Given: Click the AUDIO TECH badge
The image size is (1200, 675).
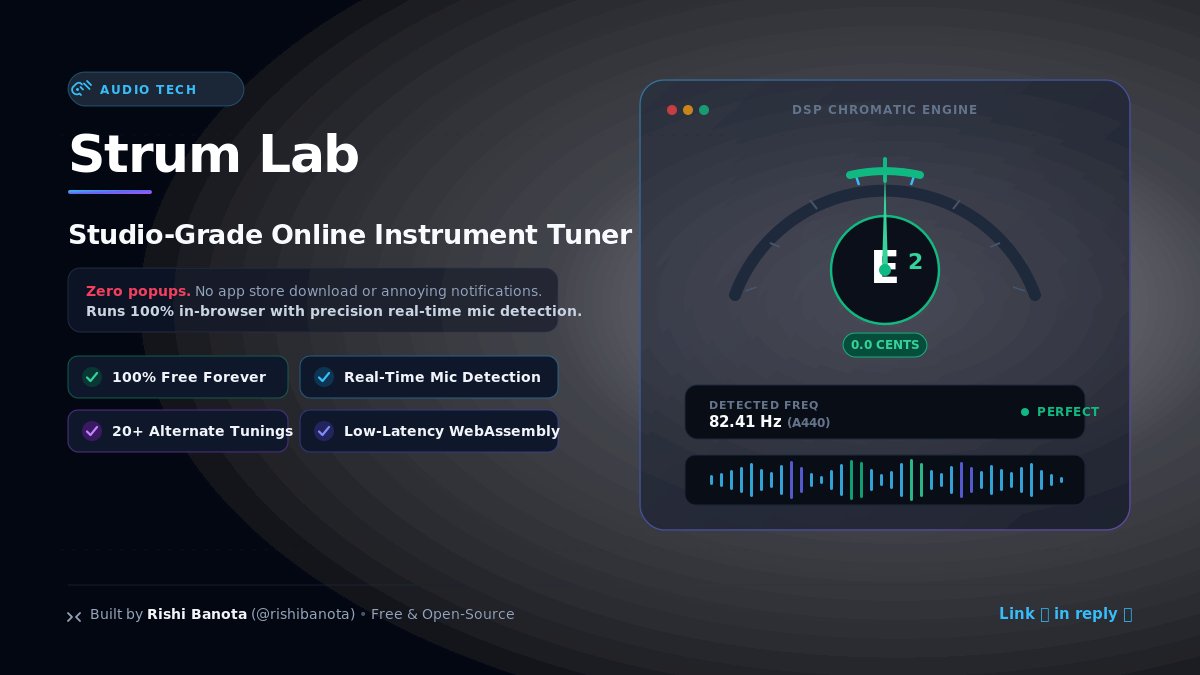Looking at the screenshot, I should pos(156,89).
